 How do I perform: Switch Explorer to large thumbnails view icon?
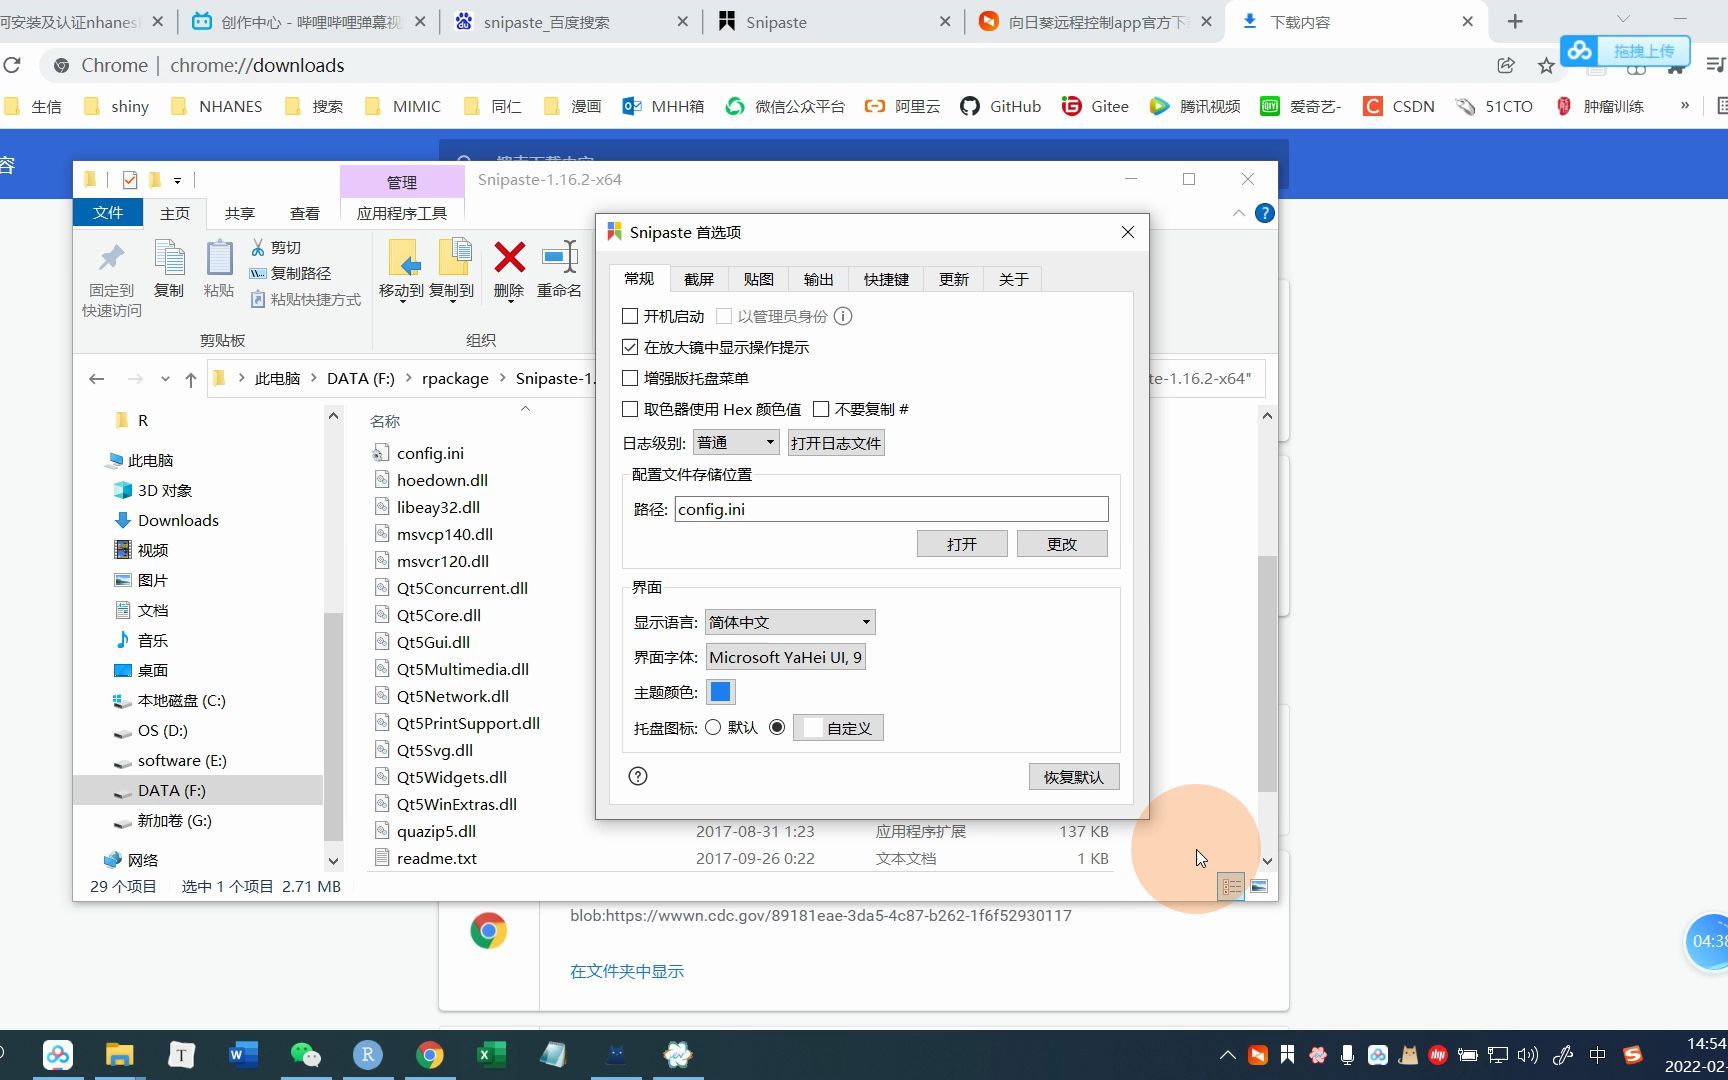point(1259,886)
